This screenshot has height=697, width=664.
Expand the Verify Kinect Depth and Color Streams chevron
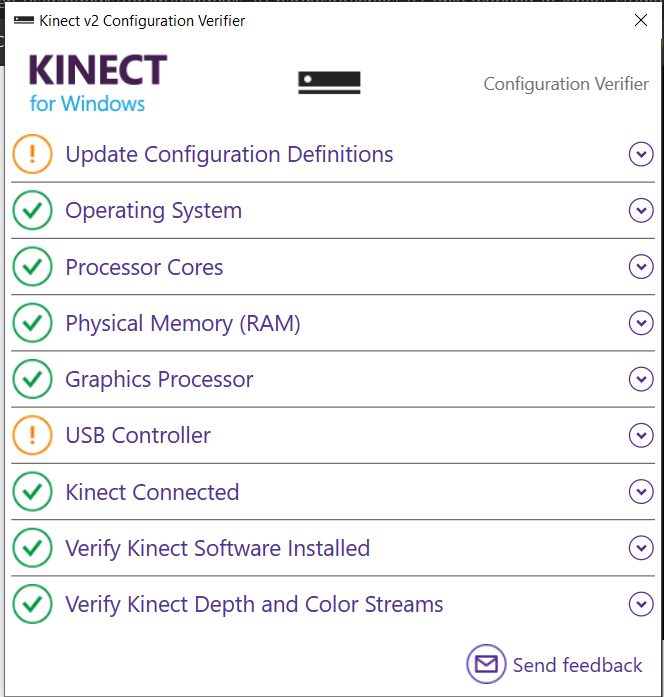click(x=641, y=604)
